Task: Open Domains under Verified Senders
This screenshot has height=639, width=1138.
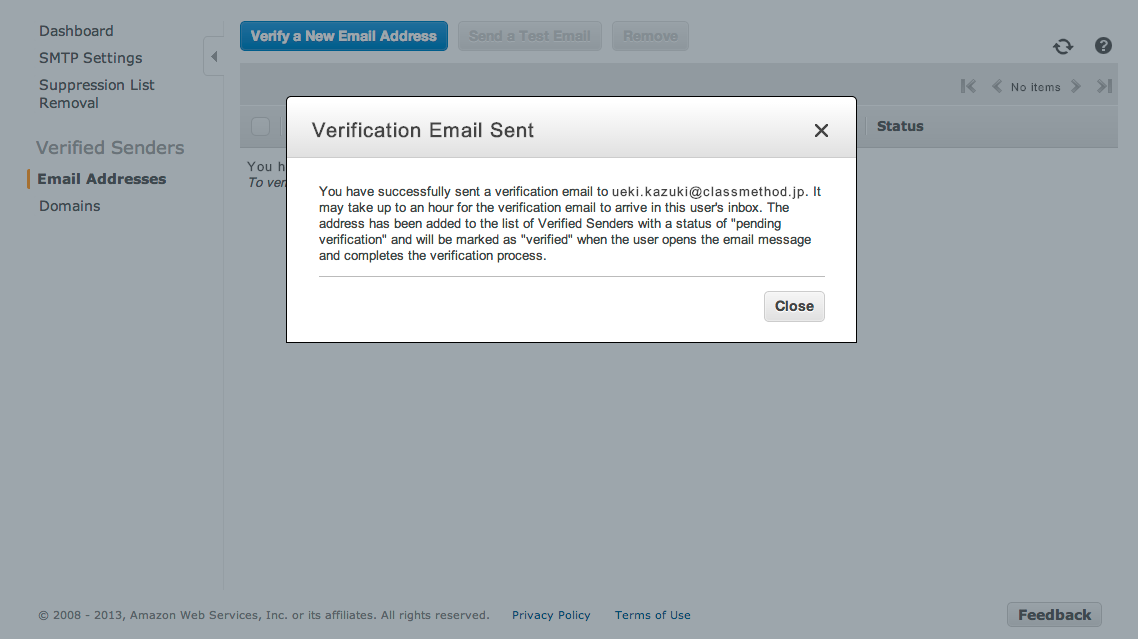Action: click(69, 206)
